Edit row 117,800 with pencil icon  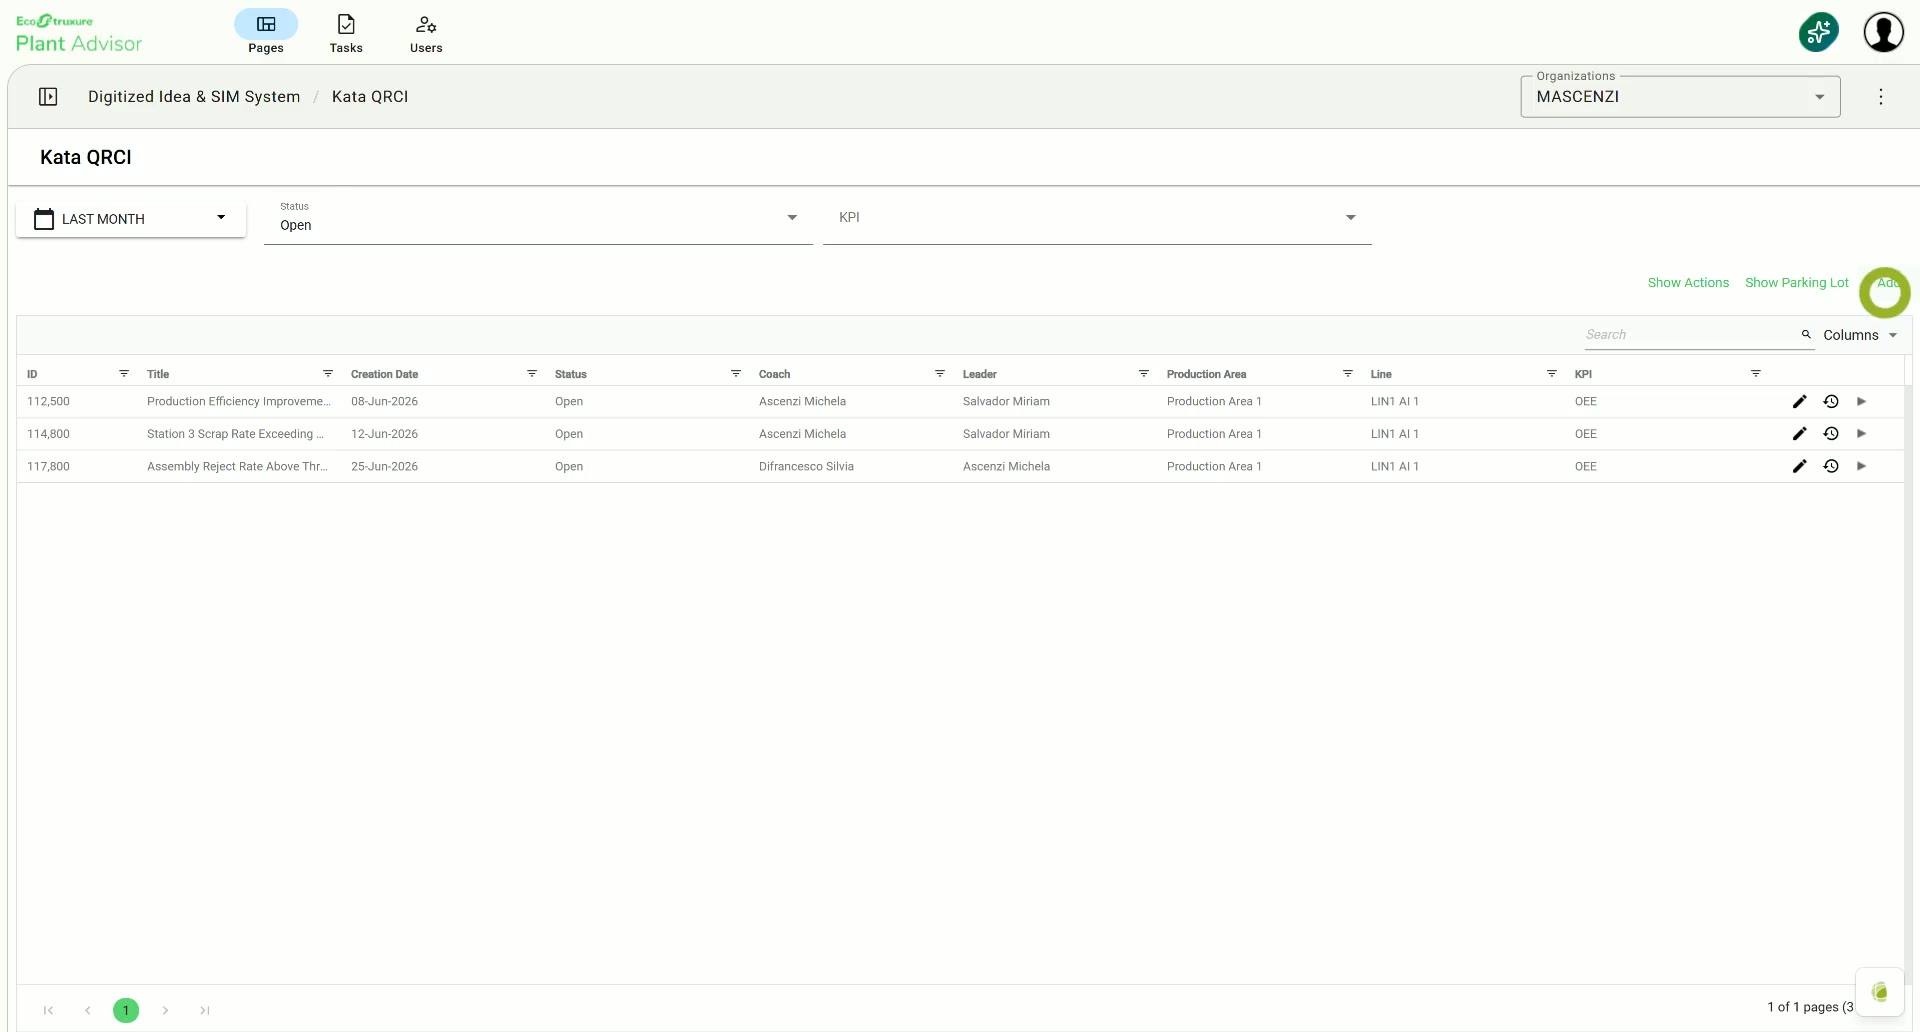pos(1799,466)
